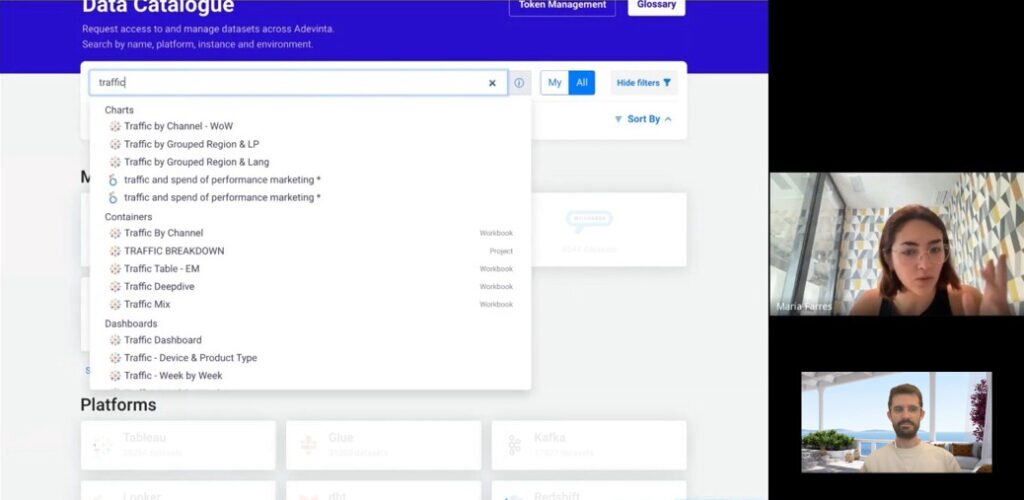Select Traffic by Channel - WoW suggestion
1024x500 pixels.
pos(178,126)
